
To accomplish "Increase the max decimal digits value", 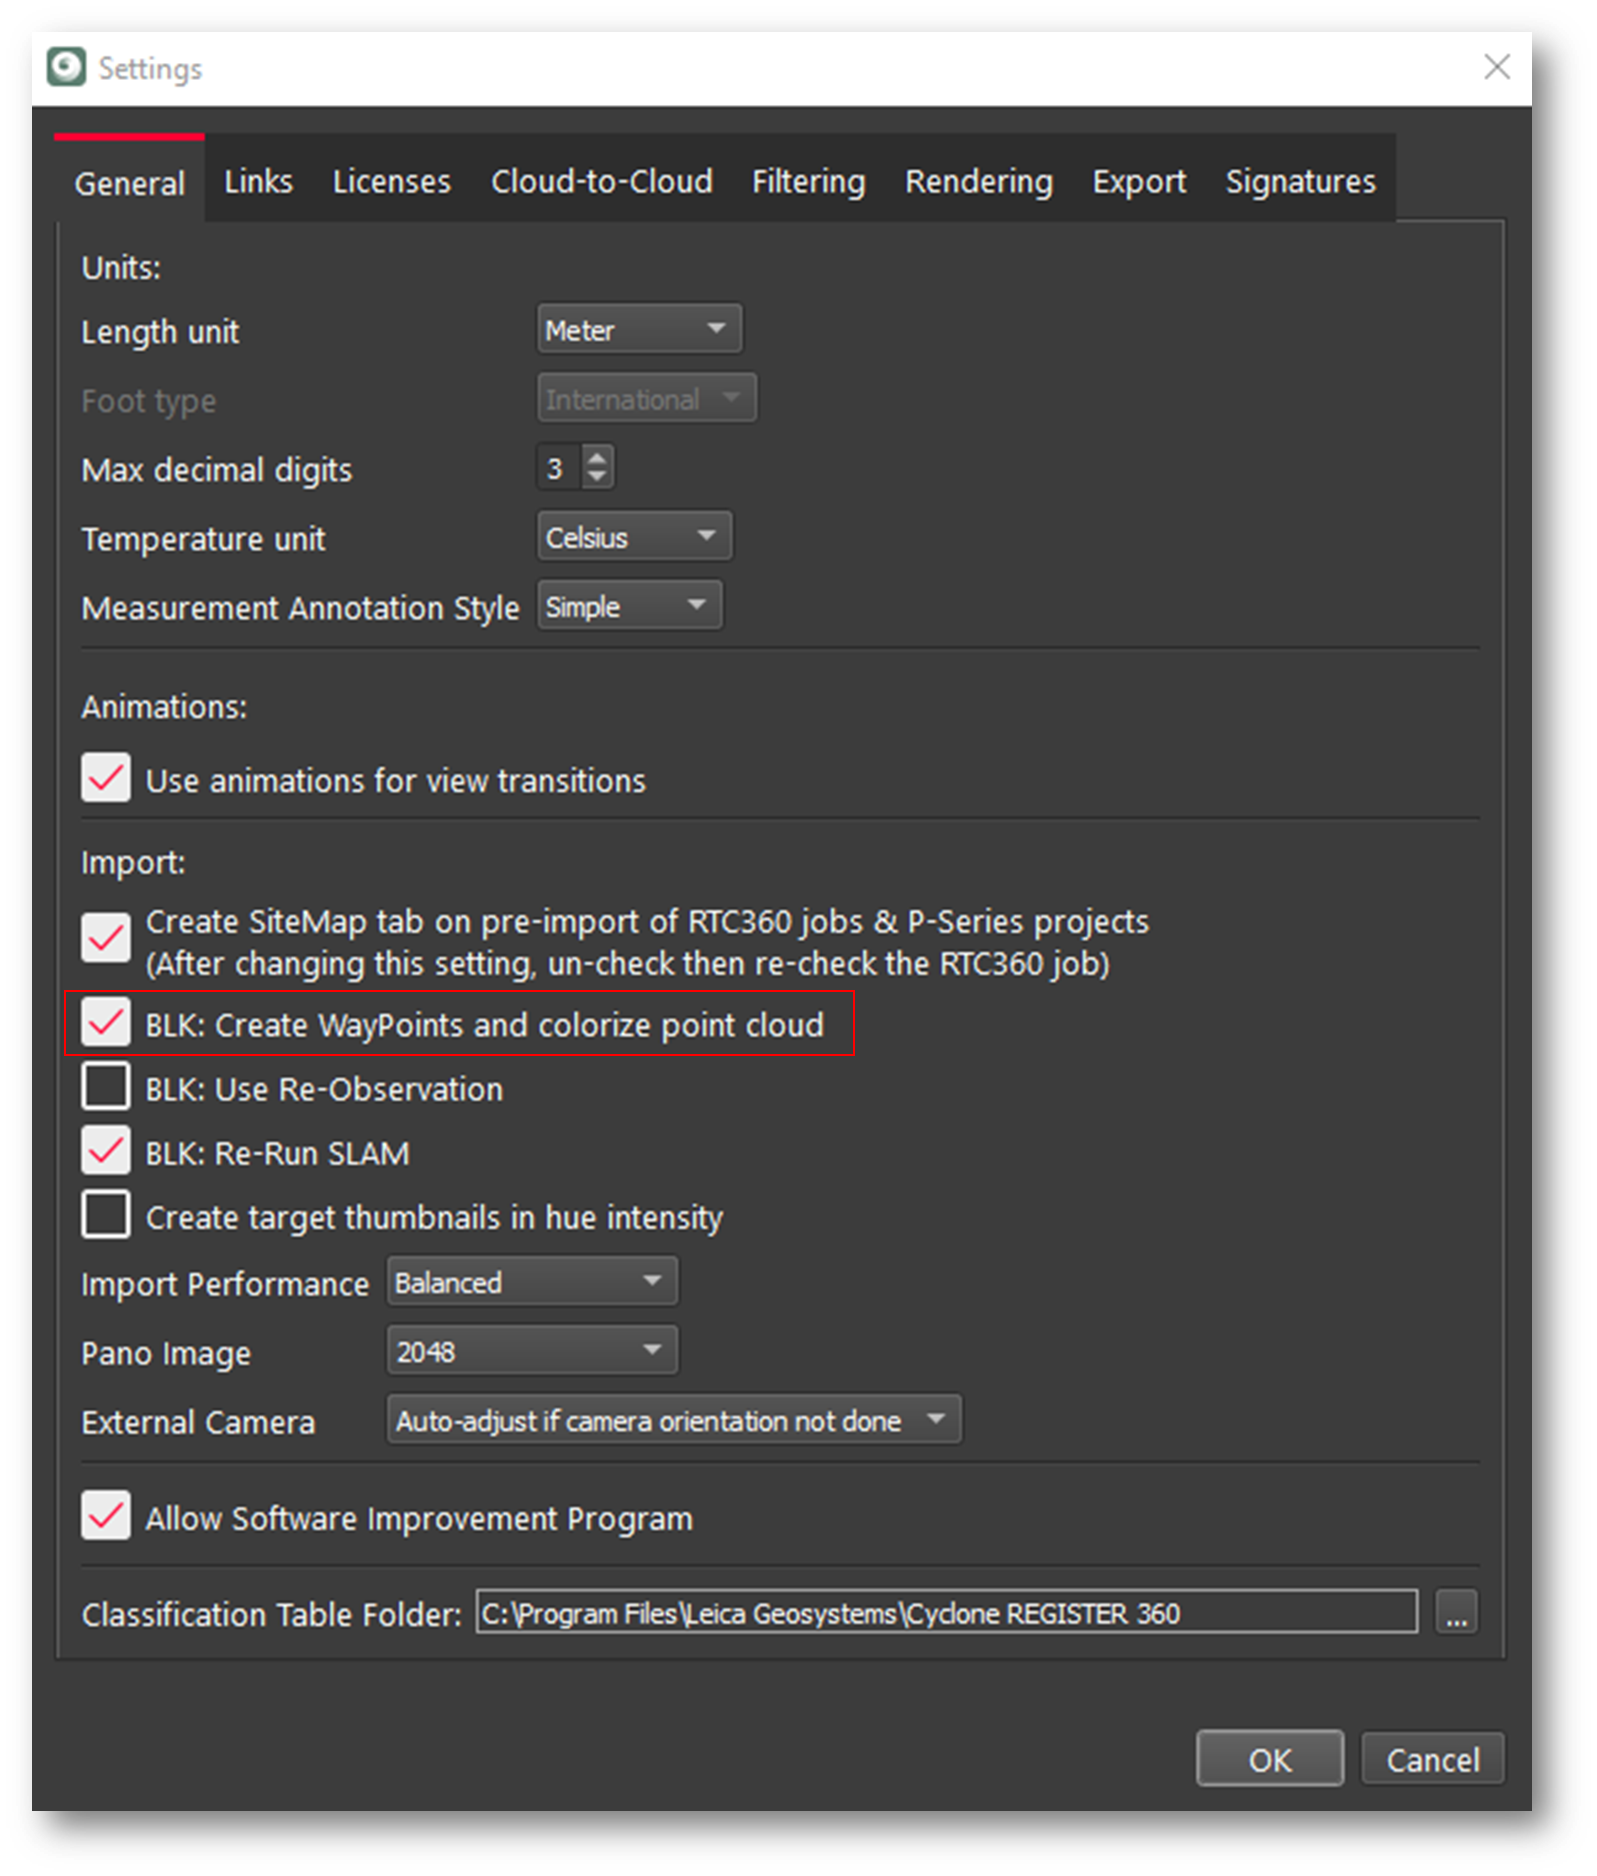I will (597, 458).
